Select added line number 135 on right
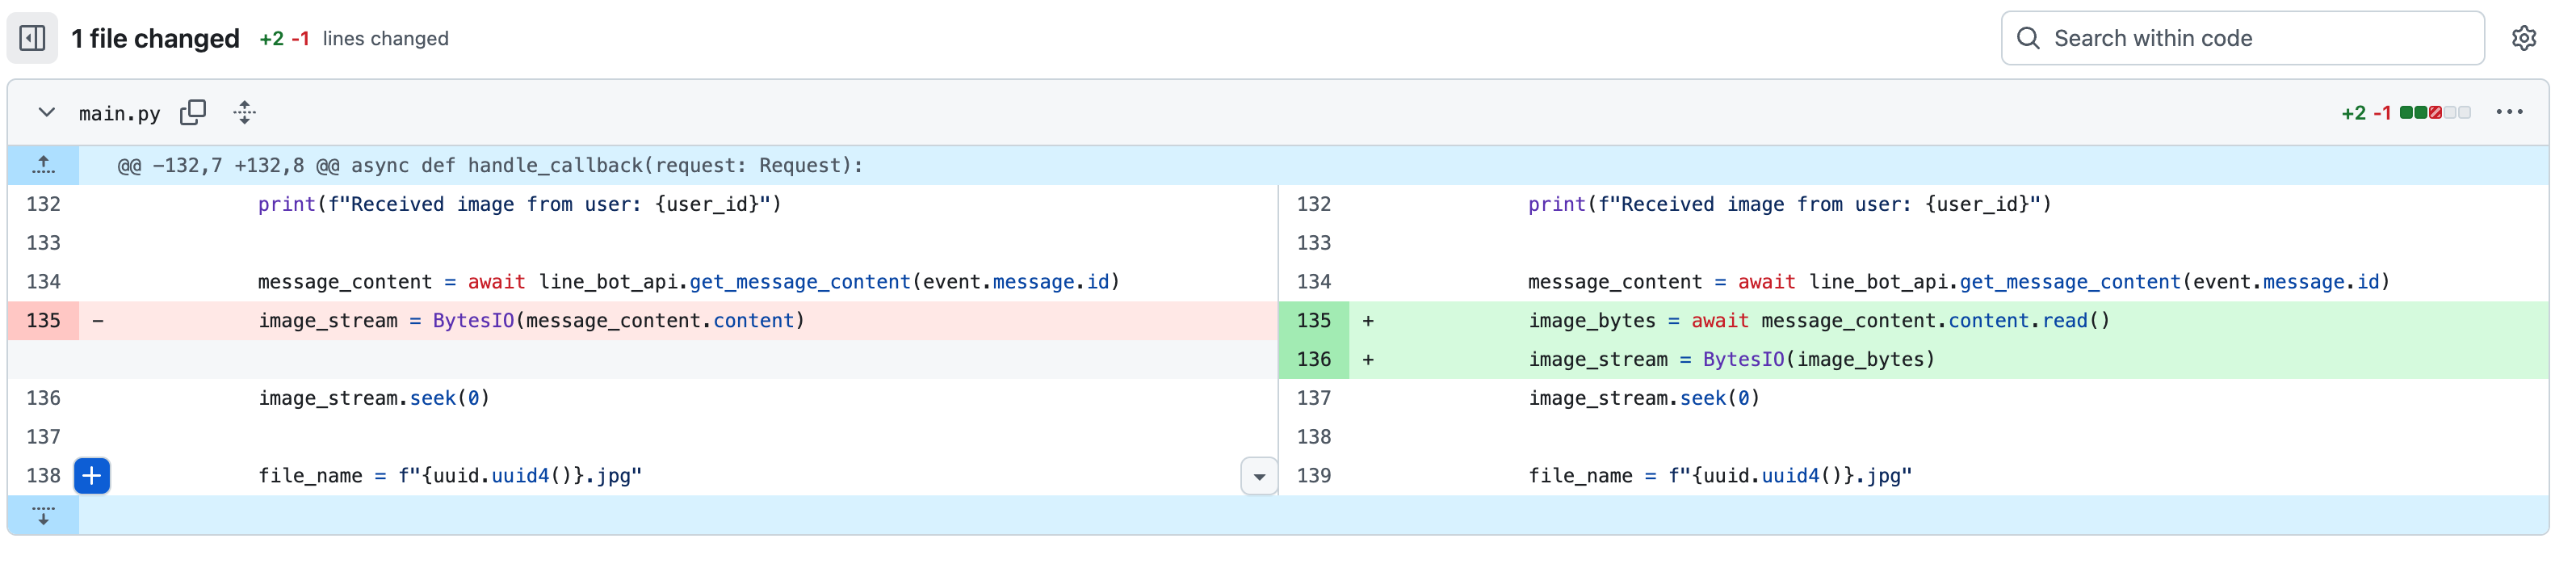The height and width of the screenshot is (564, 2576). coord(1313,321)
